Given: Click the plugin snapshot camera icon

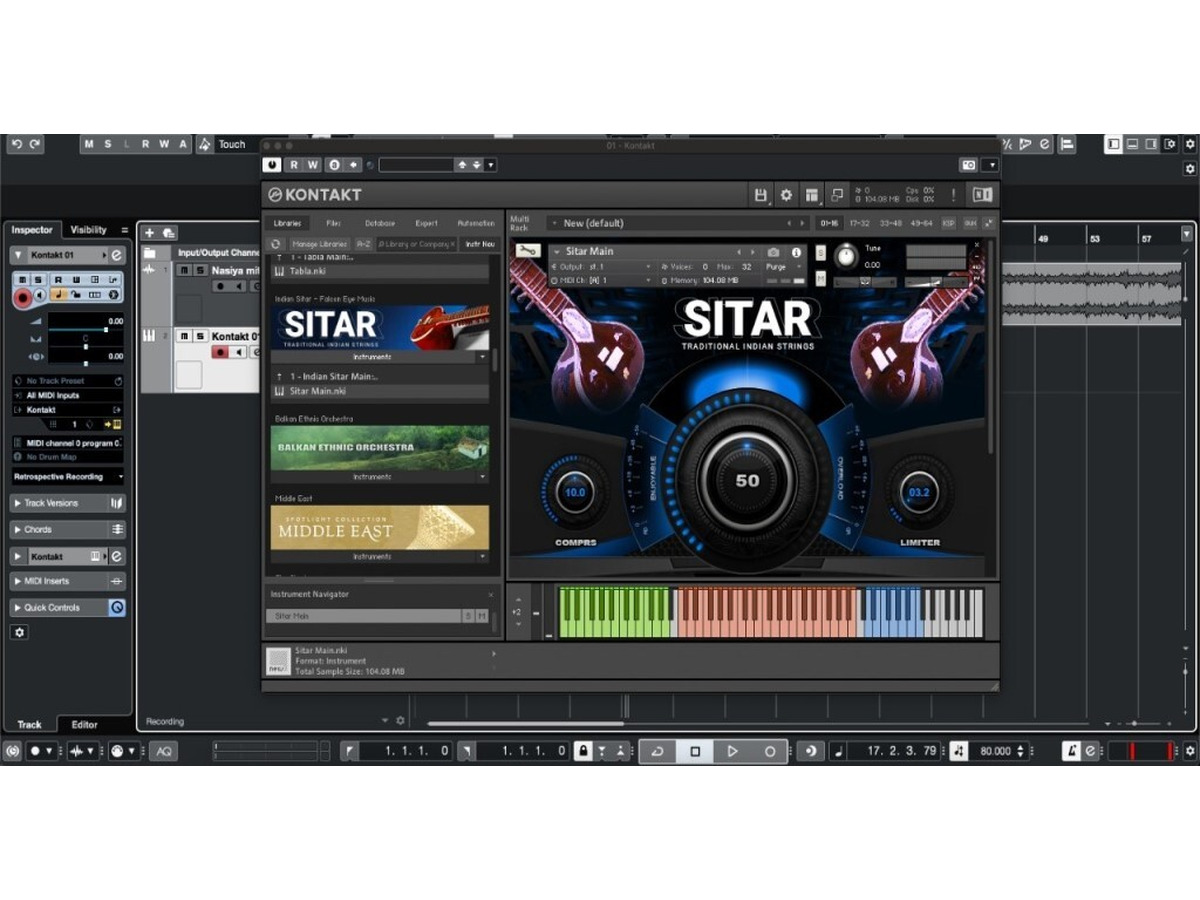Looking at the screenshot, I should pyautogui.click(x=968, y=165).
